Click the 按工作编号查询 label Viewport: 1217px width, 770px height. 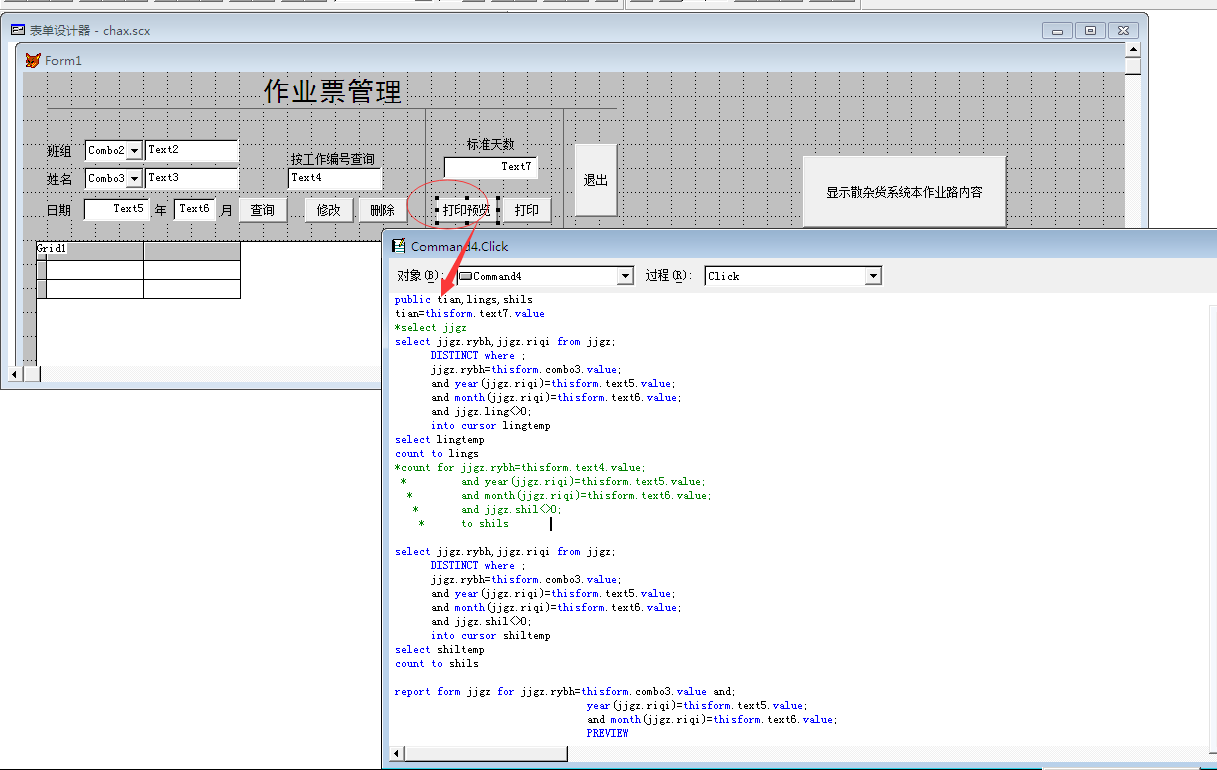coord(333,159)
